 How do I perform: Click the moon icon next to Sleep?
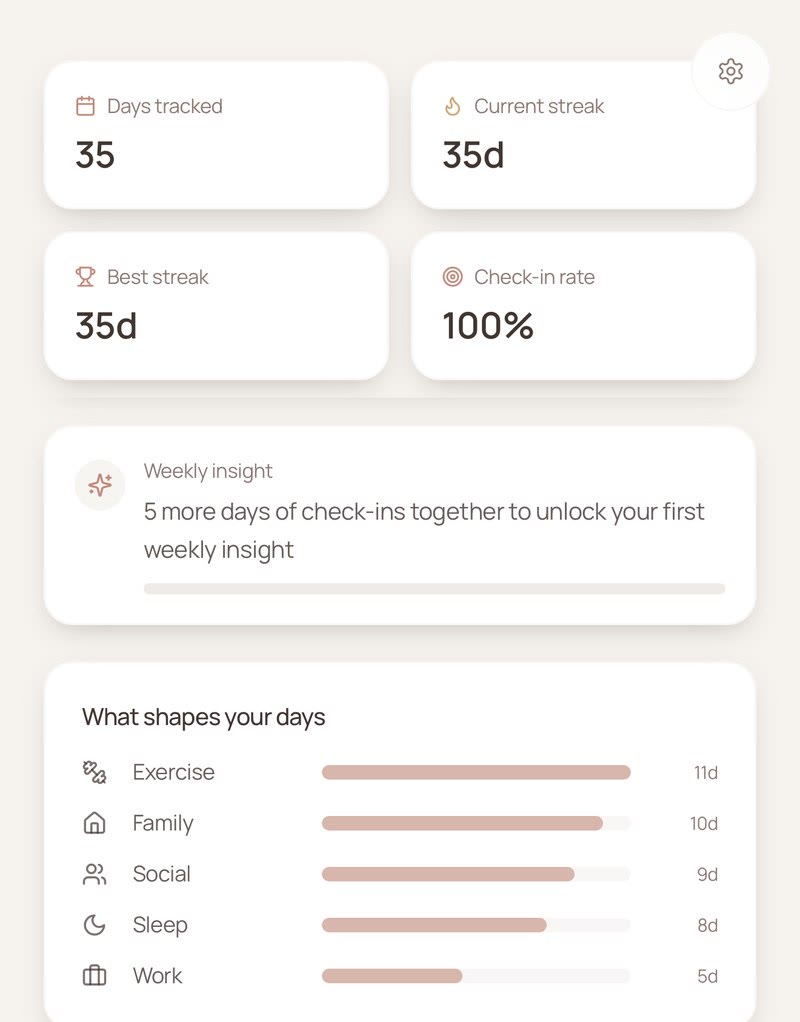pos(95,925)
